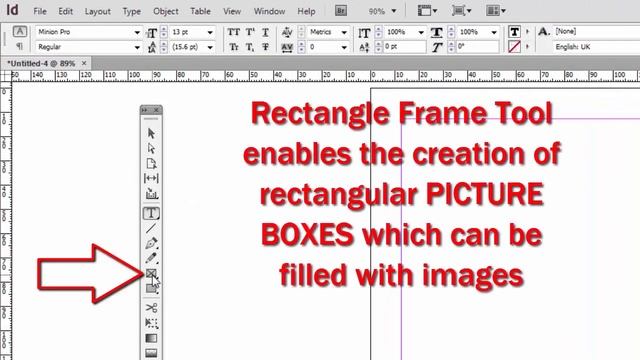Viewport: 640px width, 360px height.
Task: Select the Free Transform tool
Action: [x=151, y=323]
